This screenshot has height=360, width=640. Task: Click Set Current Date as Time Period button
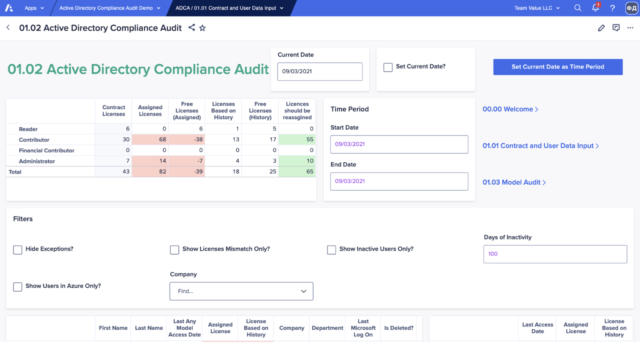[x=558, y=67]
